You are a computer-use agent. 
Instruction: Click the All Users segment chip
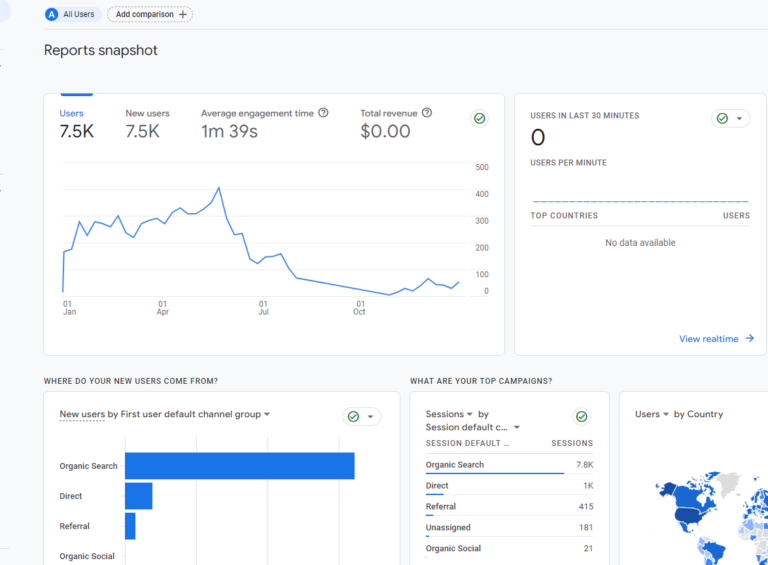point(72,14)
